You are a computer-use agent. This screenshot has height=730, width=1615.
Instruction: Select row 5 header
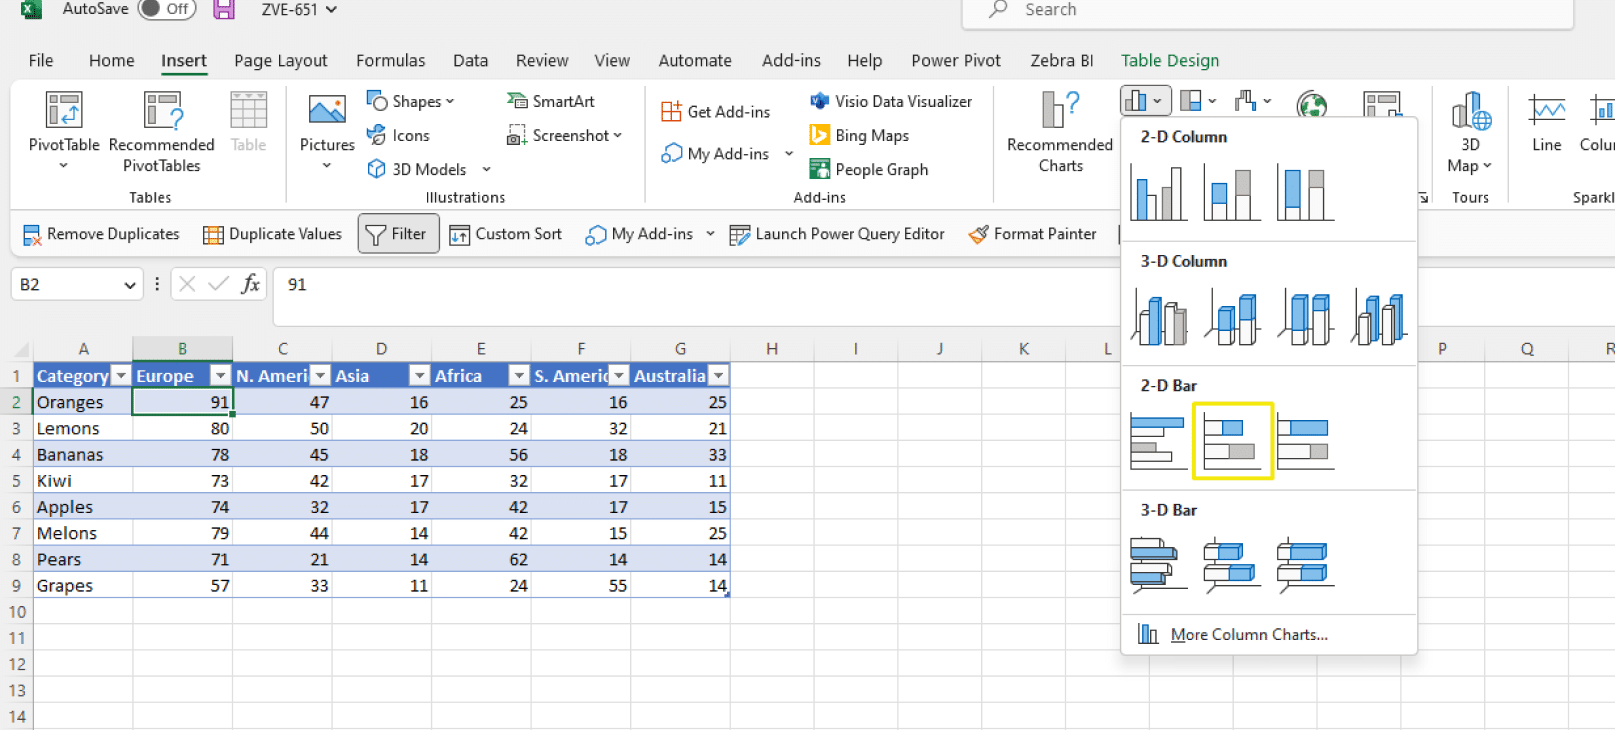(16, 481)
